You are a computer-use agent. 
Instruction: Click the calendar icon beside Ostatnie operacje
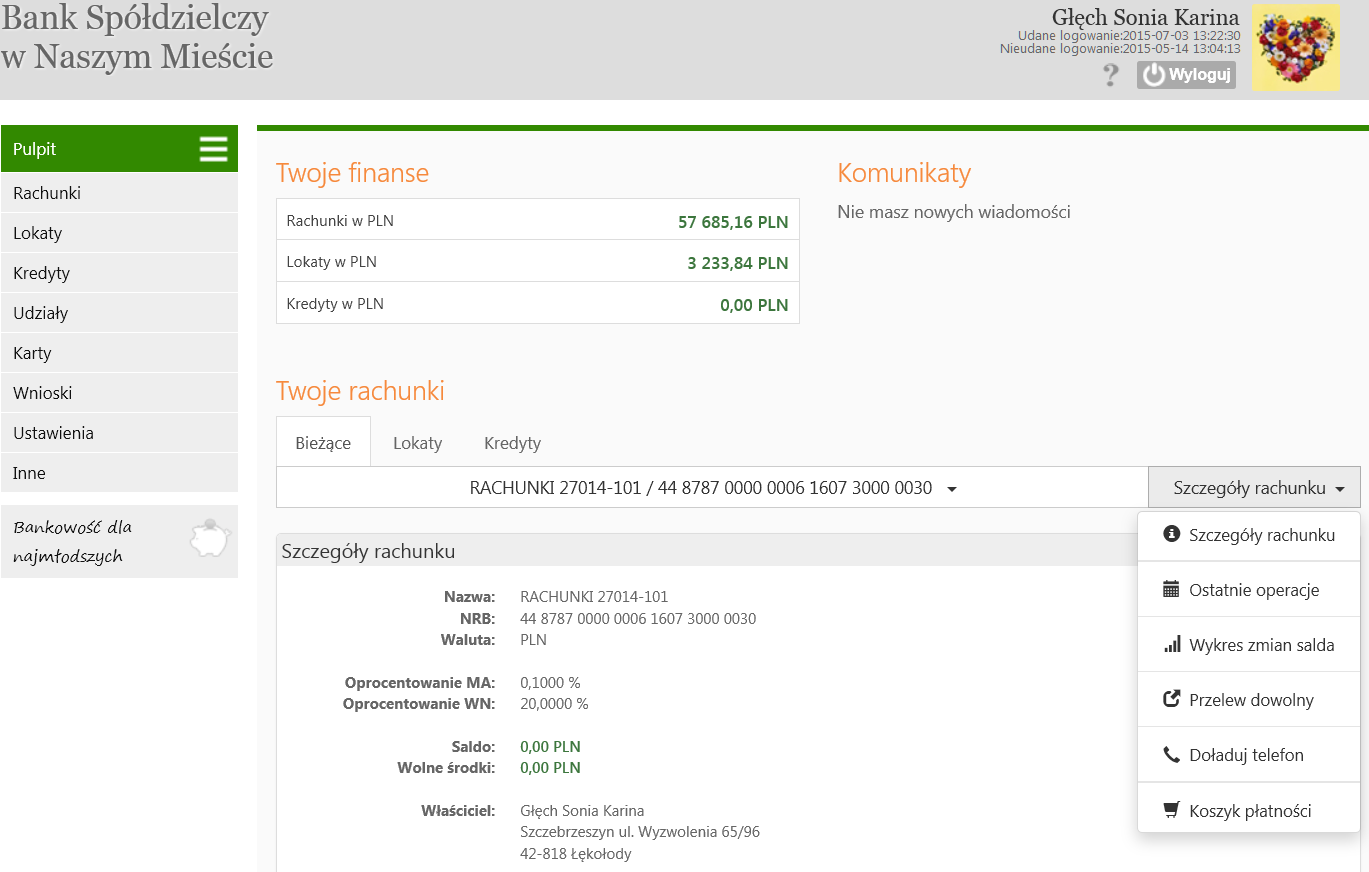[x=1172, y=589]
